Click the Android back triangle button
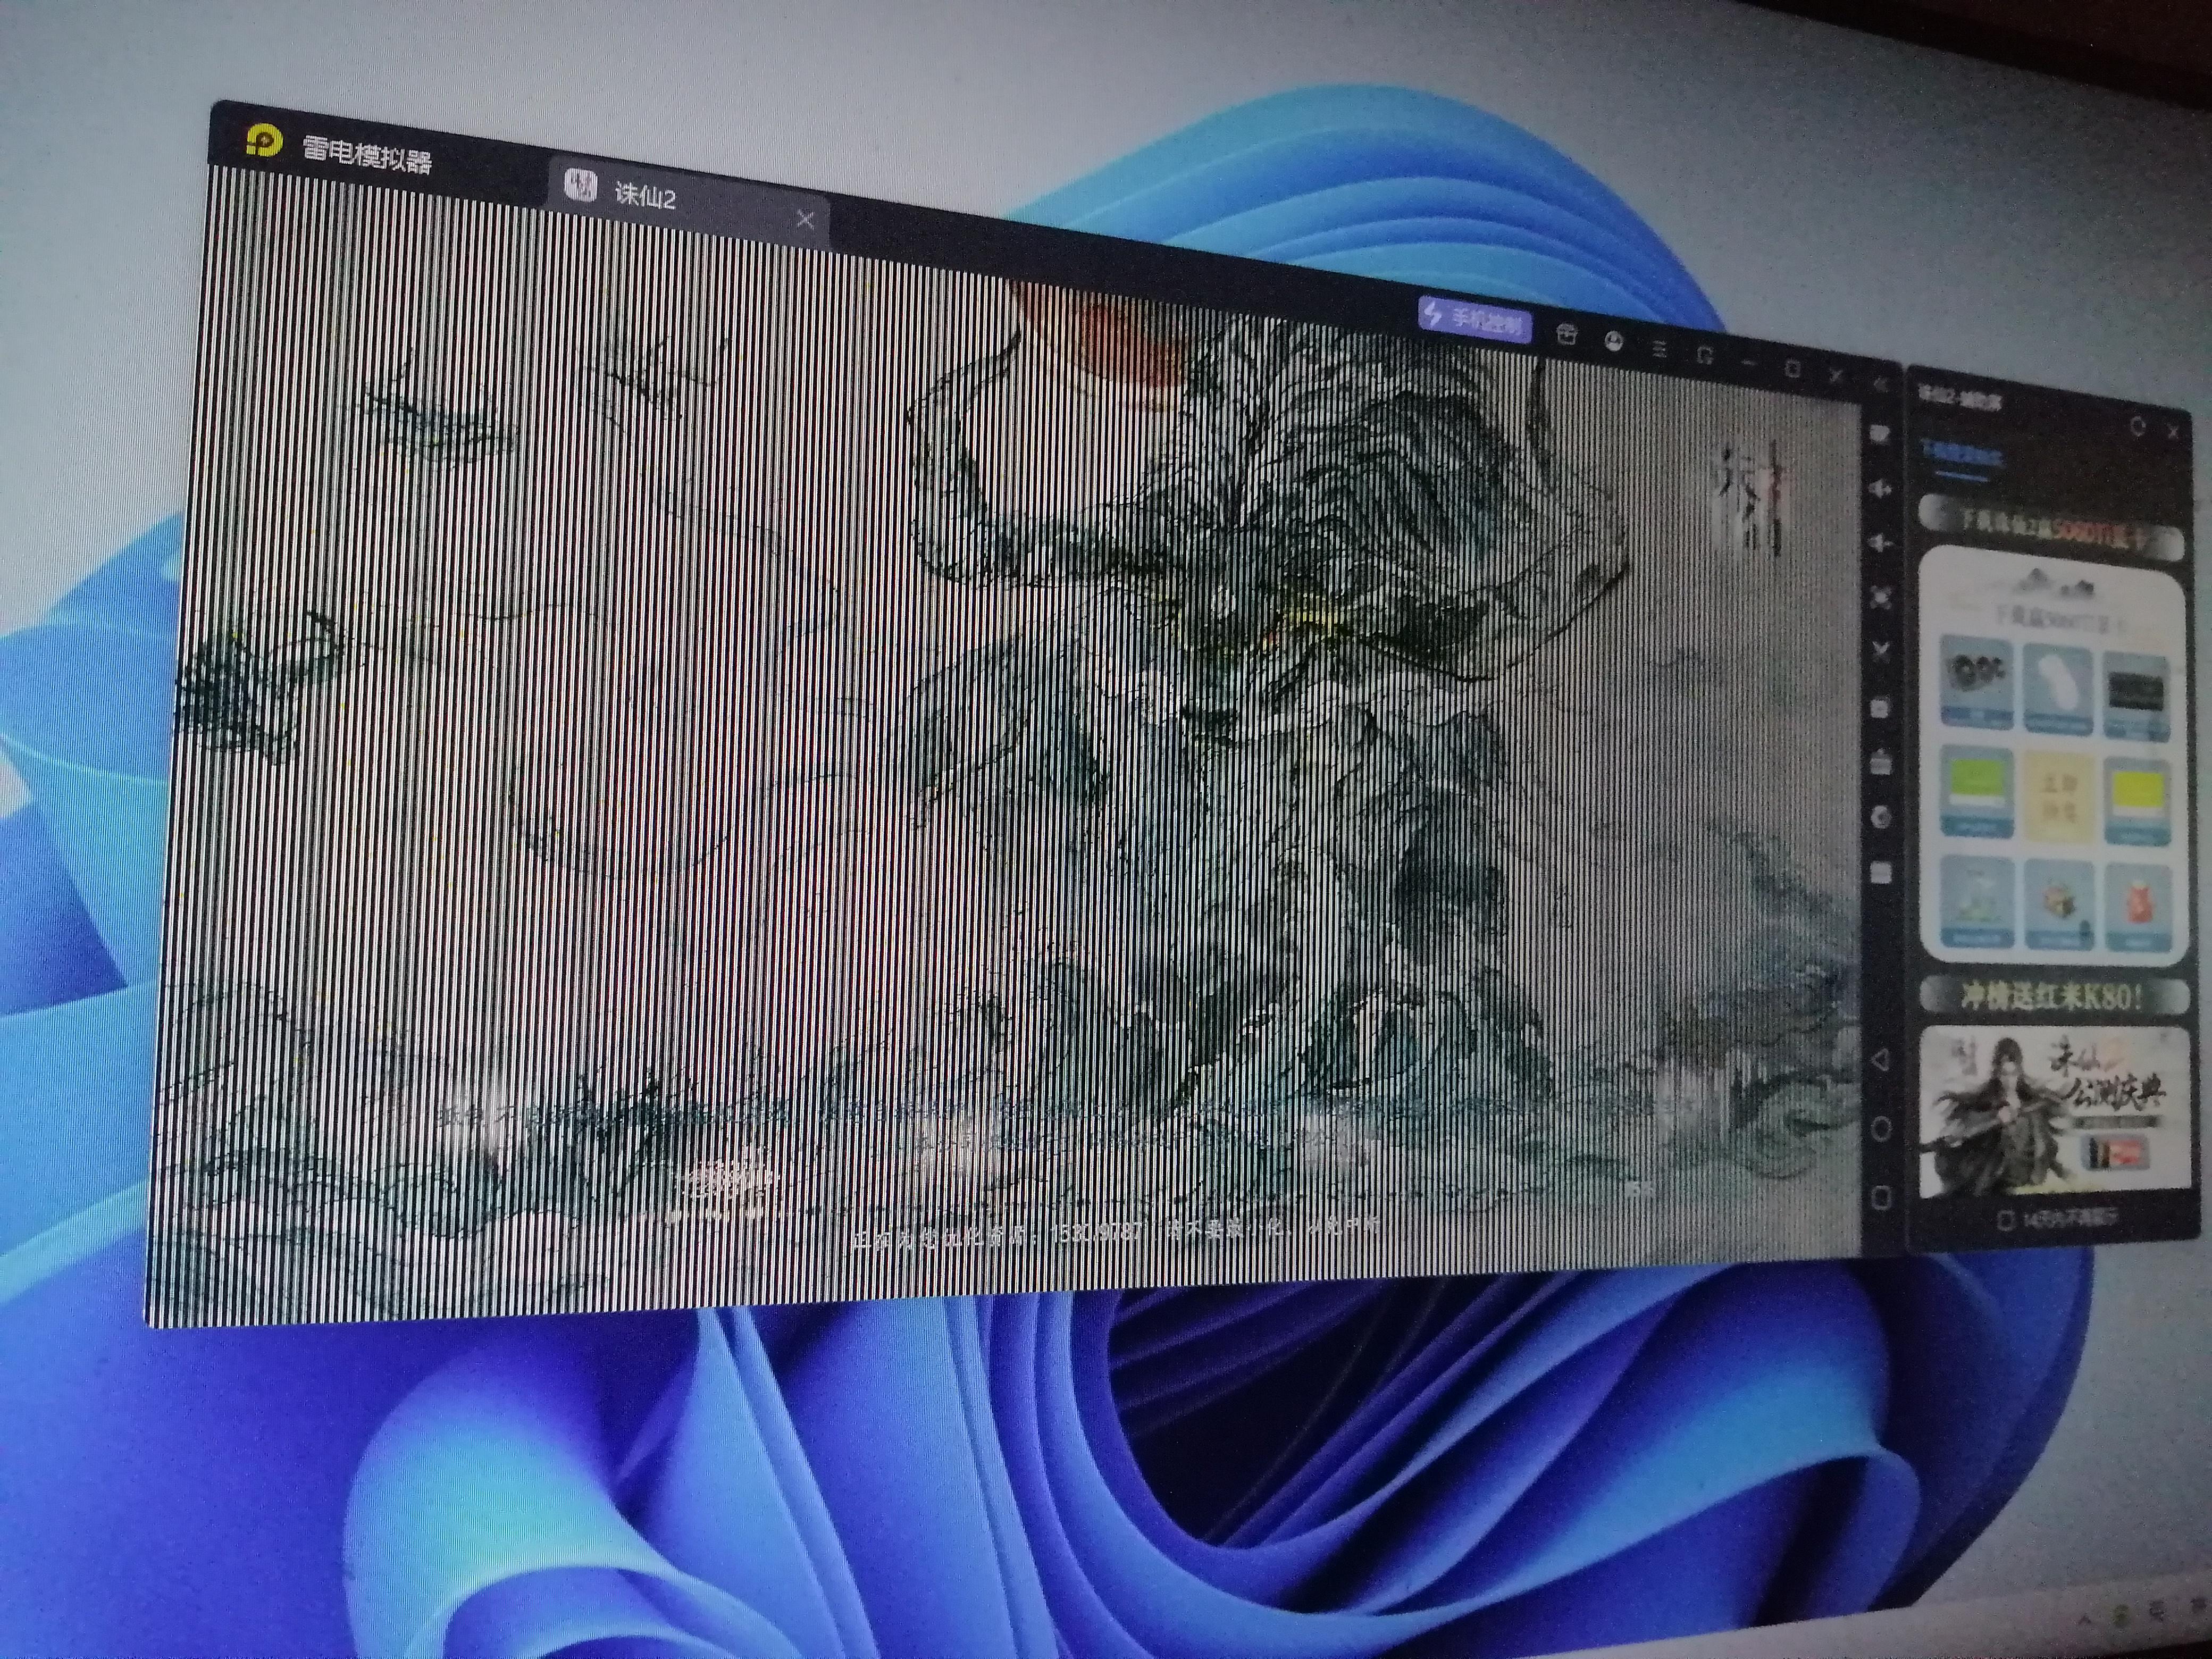The image size is (2212, 1659). coord(1881,1061)
